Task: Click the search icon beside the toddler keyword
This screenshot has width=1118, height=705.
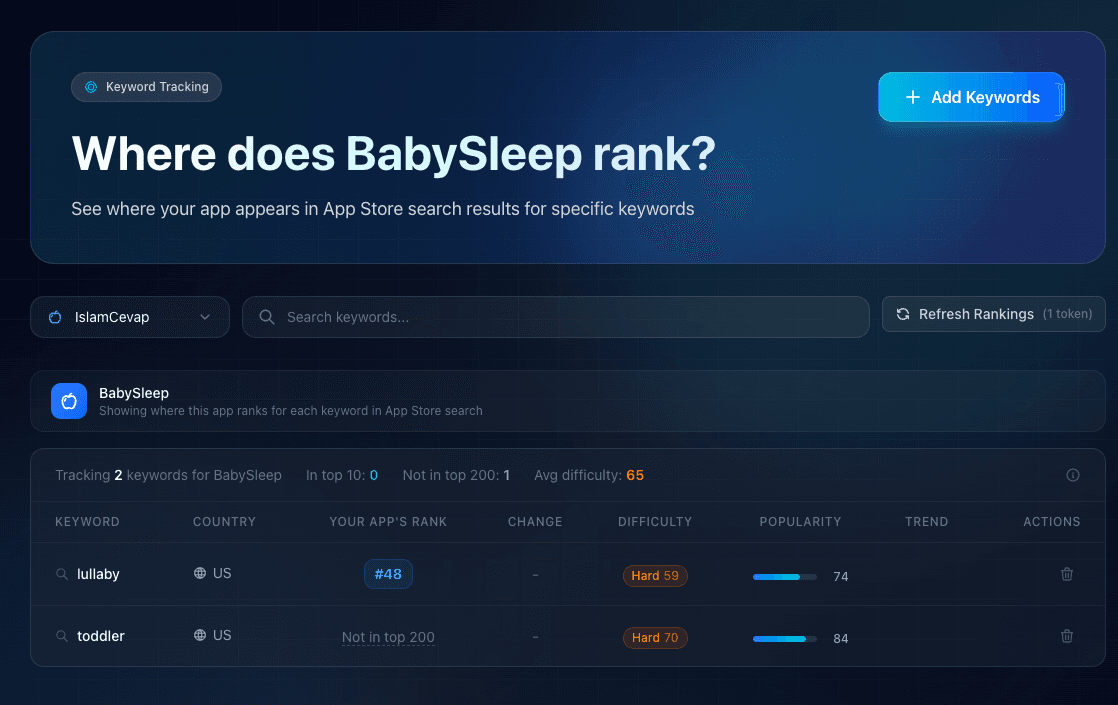Action: (x=60, y=636)
